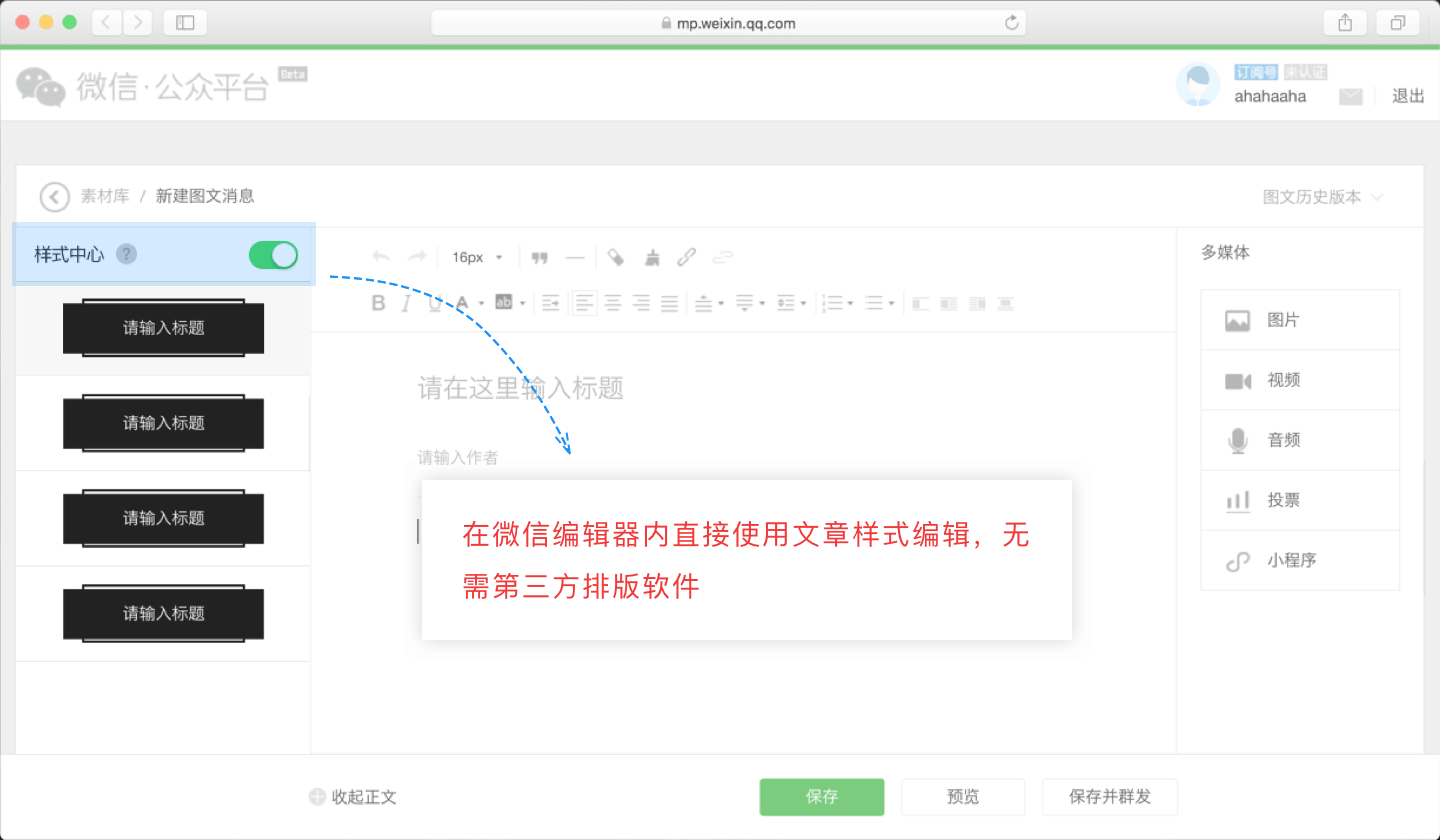Insert a blockquote with the quote icon
This screenshot has height=840, width=1440.
click(540, 257)
